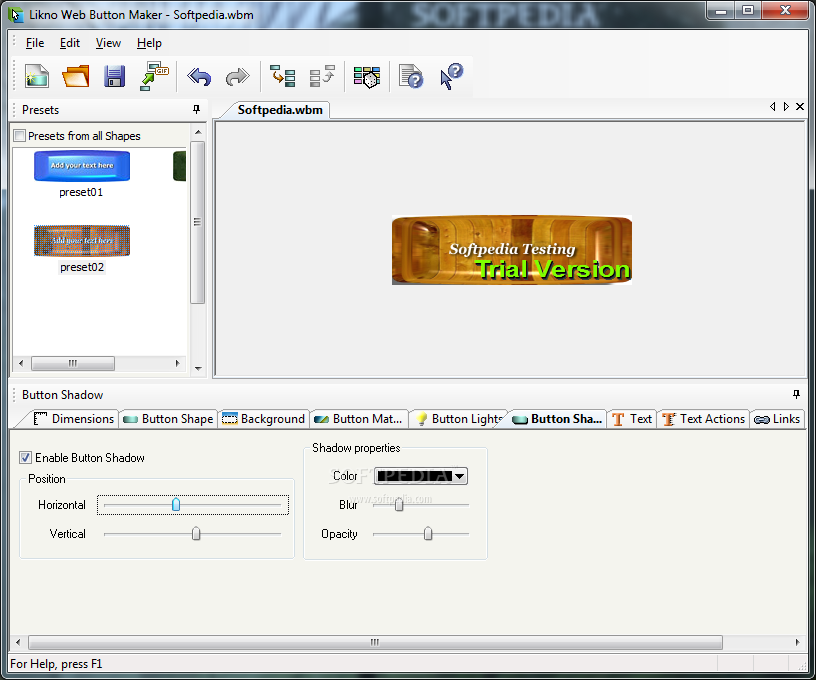Image resolution: width=816 pixels, height=680 pixels.
Task: Open the Edit menu
Action: tap(70, 43)
